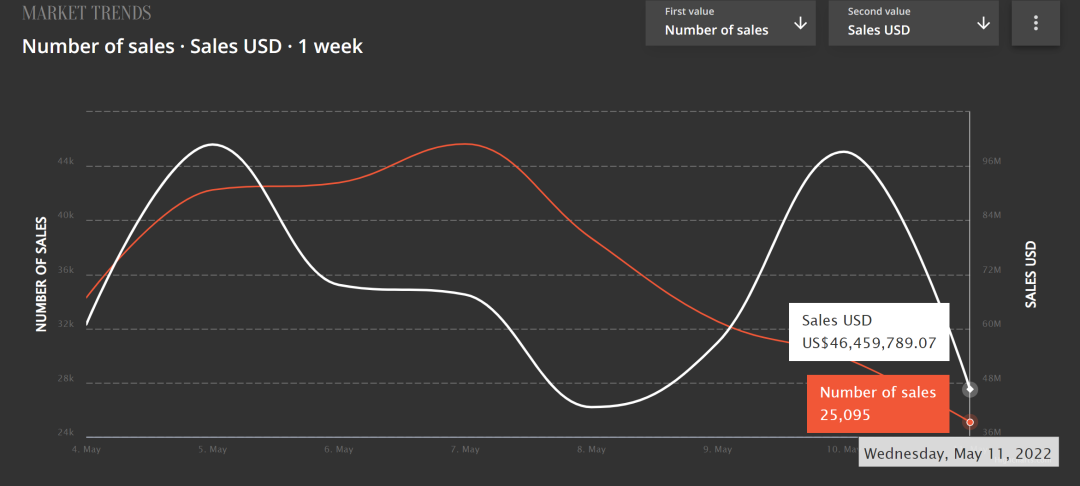Click the down arrow in First value selector

coord(800,24)
